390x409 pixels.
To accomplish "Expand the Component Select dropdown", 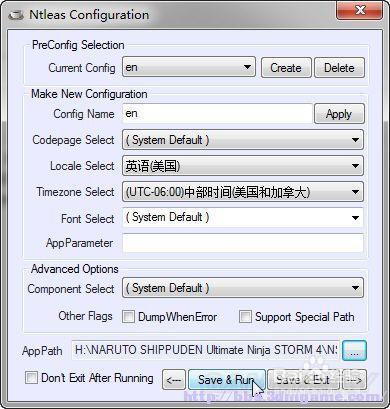I will click(243, 288).
